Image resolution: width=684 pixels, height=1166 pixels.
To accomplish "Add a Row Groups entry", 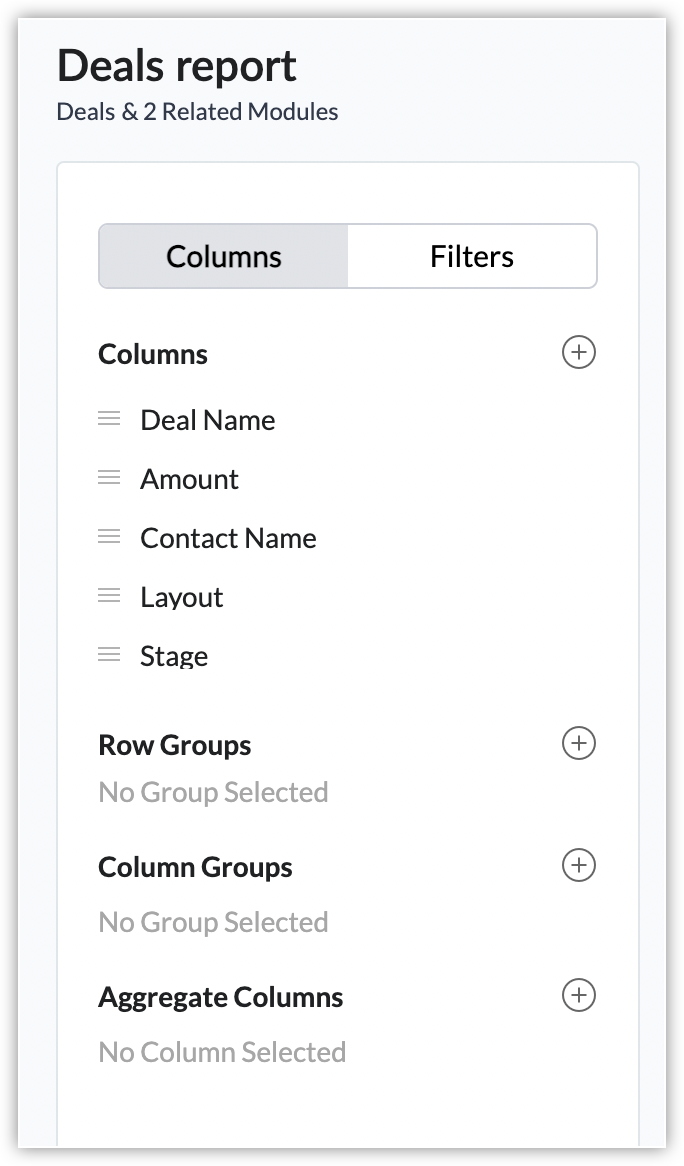I will (x=578, y=744).
